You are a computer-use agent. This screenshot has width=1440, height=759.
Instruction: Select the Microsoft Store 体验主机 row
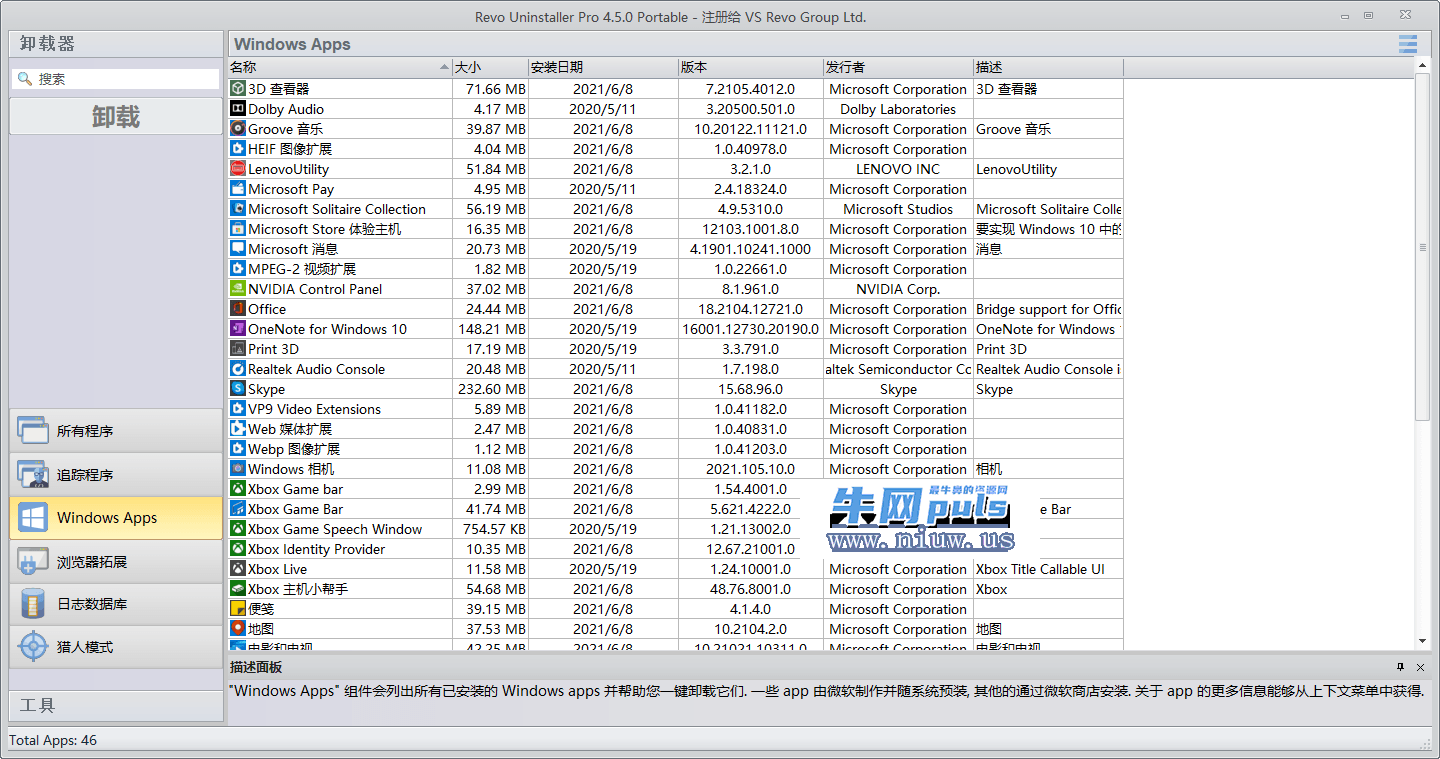tap(676, 229)
